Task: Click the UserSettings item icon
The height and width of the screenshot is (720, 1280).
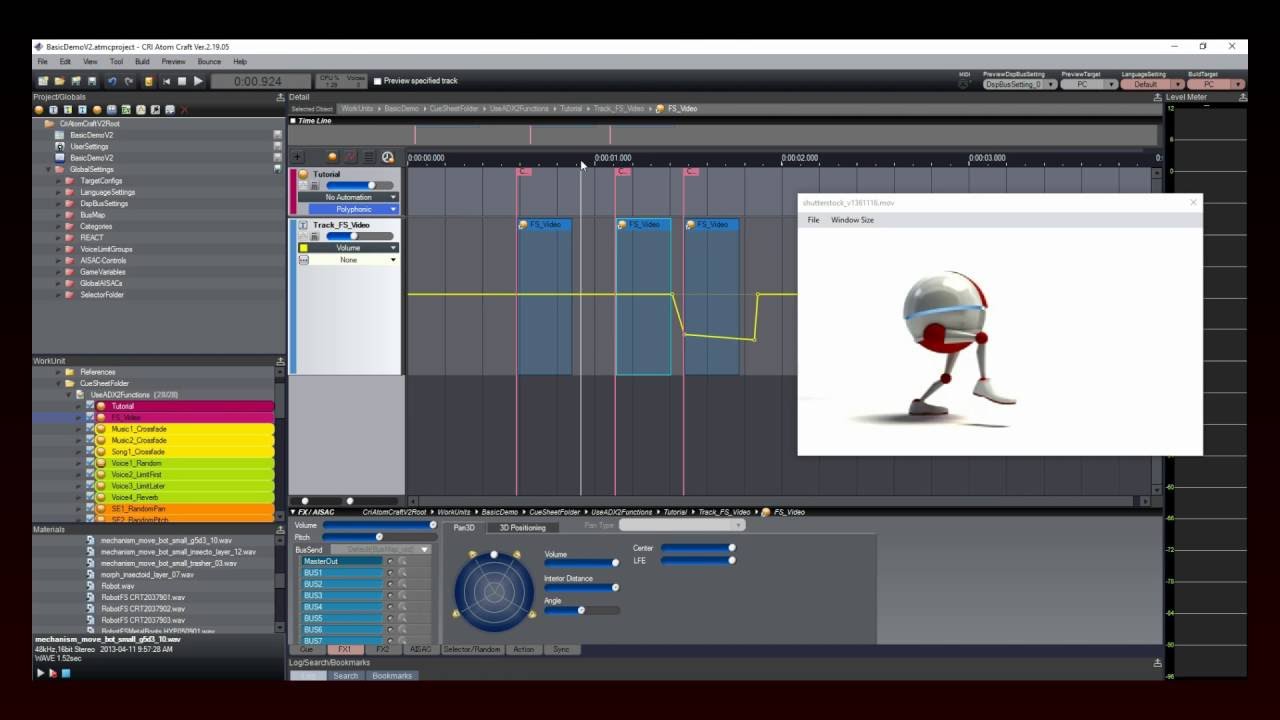Action: coord(60,146)
